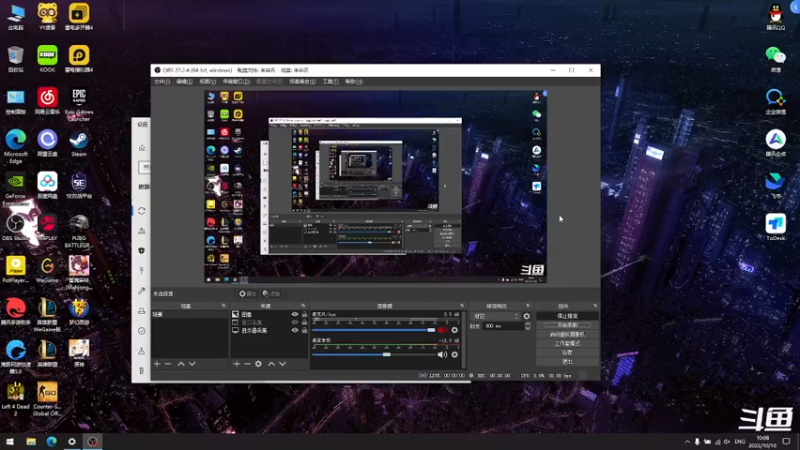The height and width of the screenshot is (450, 800).
Task: Open KOOK desktop shortcut
Action: pyautogui.click(x=47, y=59)
